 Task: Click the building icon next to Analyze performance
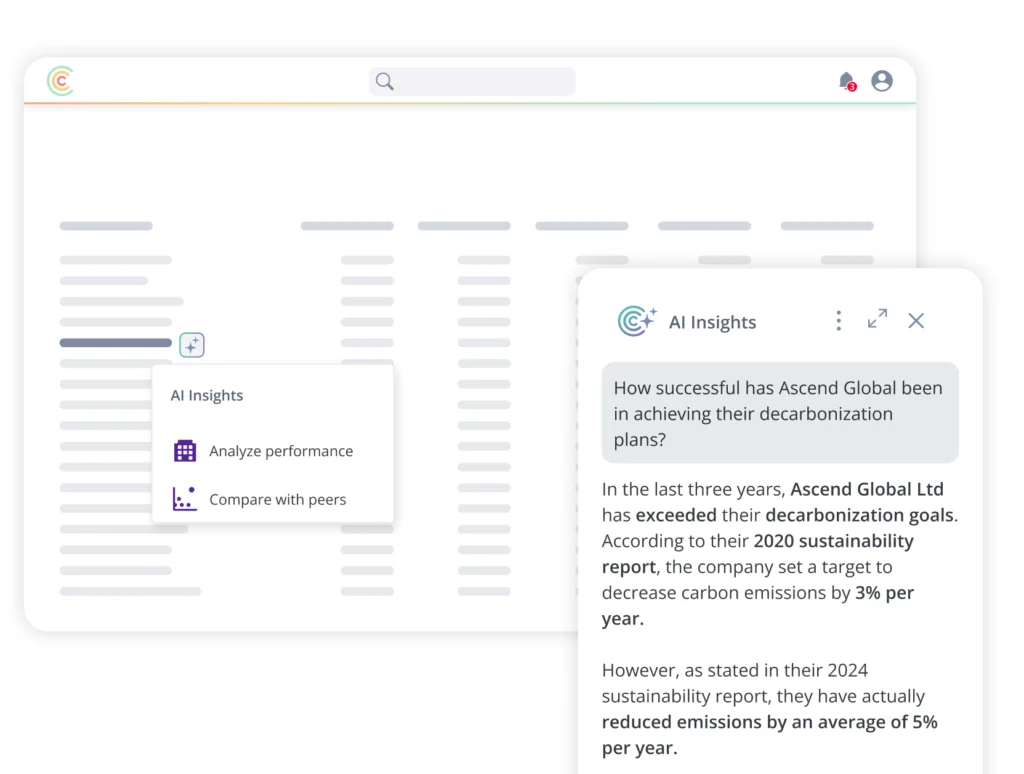[185, 451]
